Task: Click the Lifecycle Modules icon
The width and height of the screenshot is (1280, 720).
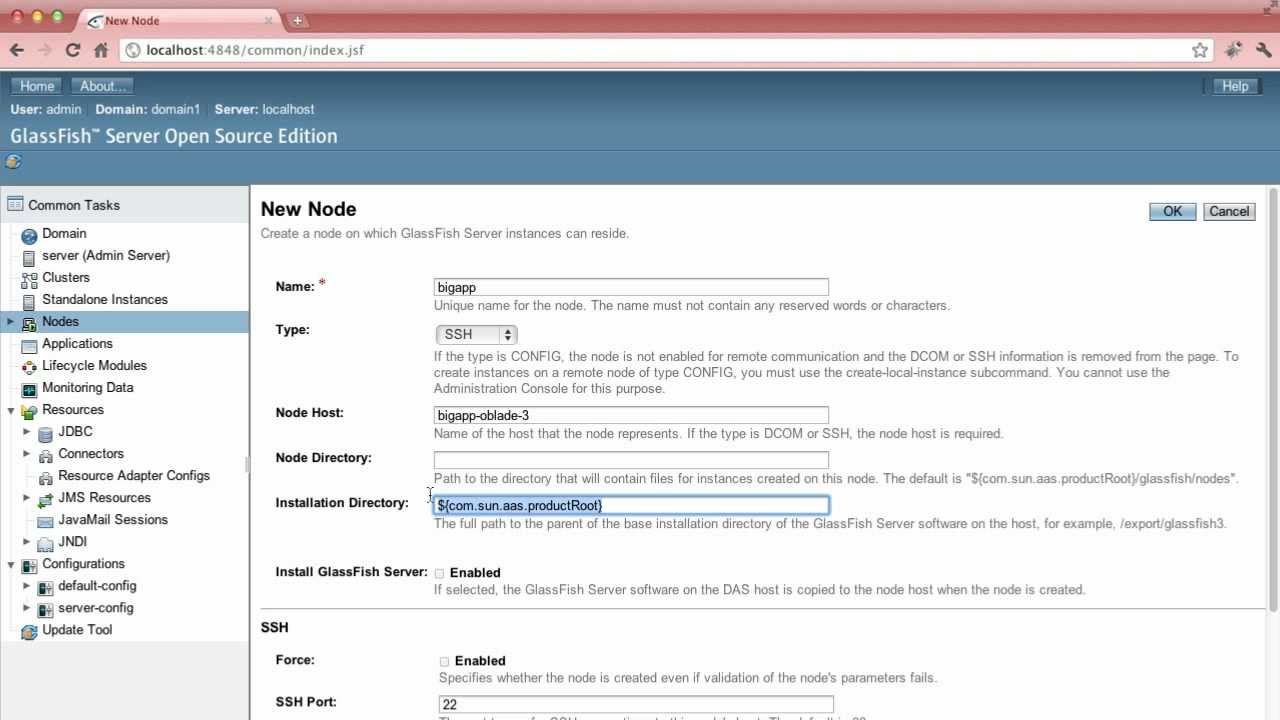Action: (x=29, y=366)
